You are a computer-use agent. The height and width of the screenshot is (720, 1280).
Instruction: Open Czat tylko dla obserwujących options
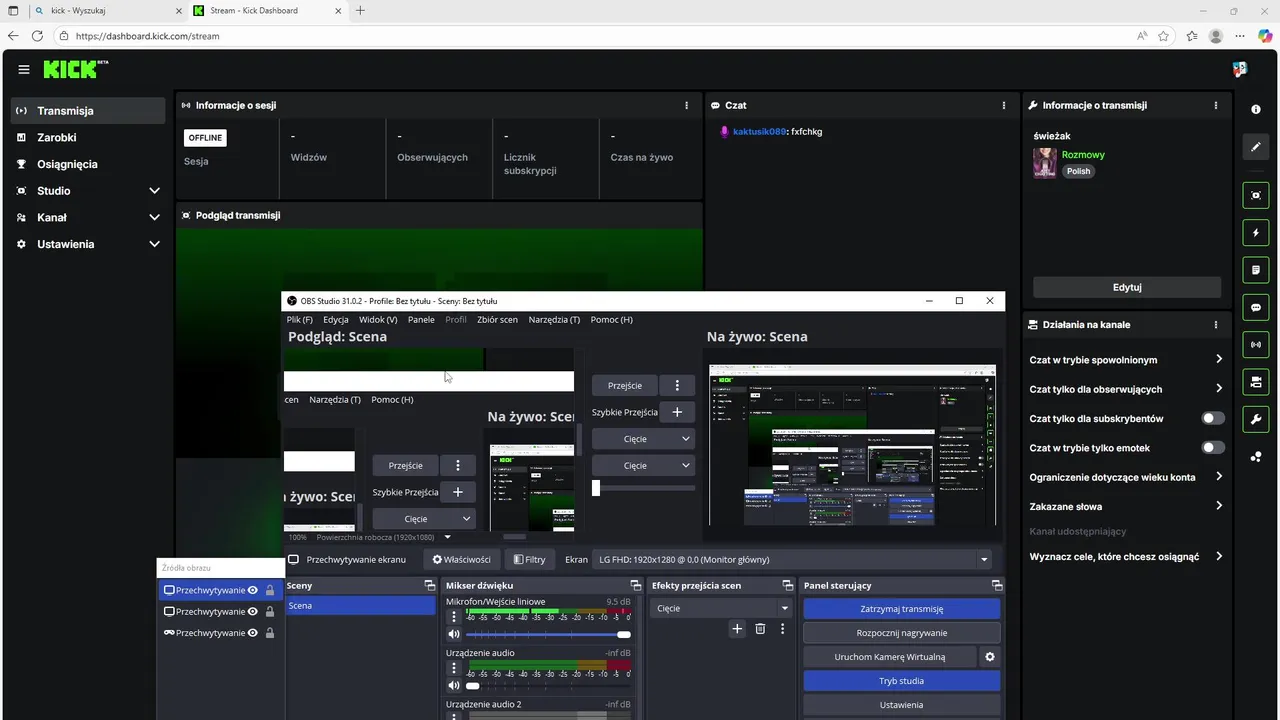(1127, 389)
